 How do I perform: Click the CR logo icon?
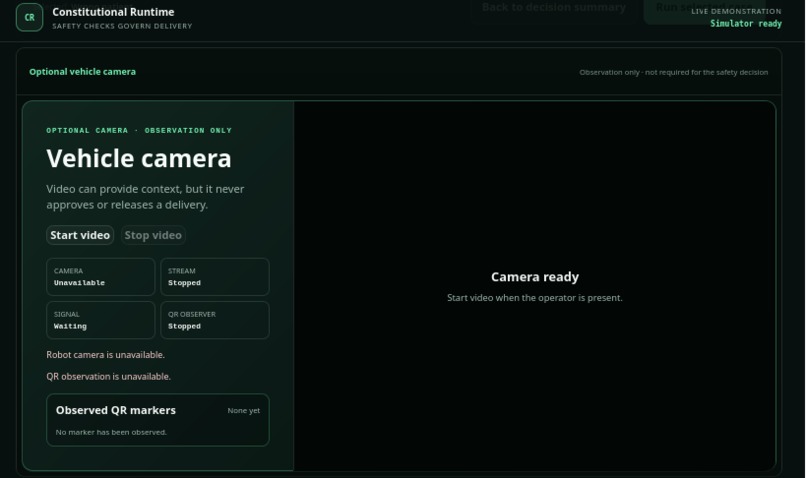coord(29,17)
